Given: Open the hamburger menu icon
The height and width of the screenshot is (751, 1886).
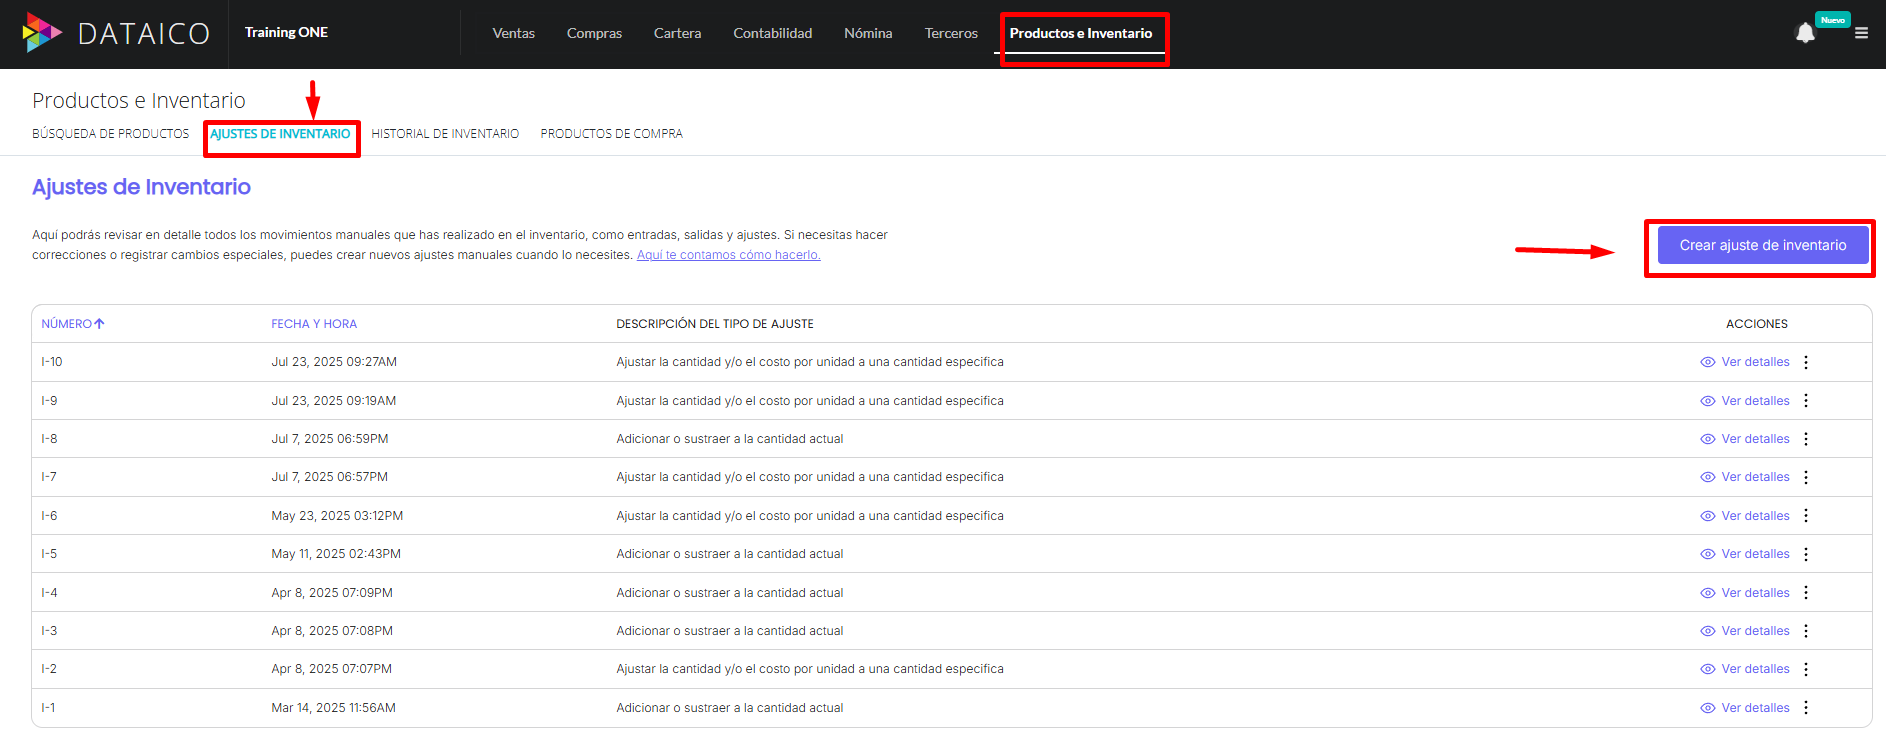Looking at the screenshot, I should 1861,33.
